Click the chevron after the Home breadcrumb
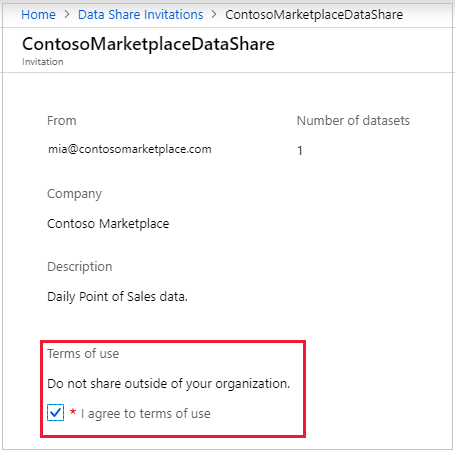 pyautogui.click(x=67, y=15)
